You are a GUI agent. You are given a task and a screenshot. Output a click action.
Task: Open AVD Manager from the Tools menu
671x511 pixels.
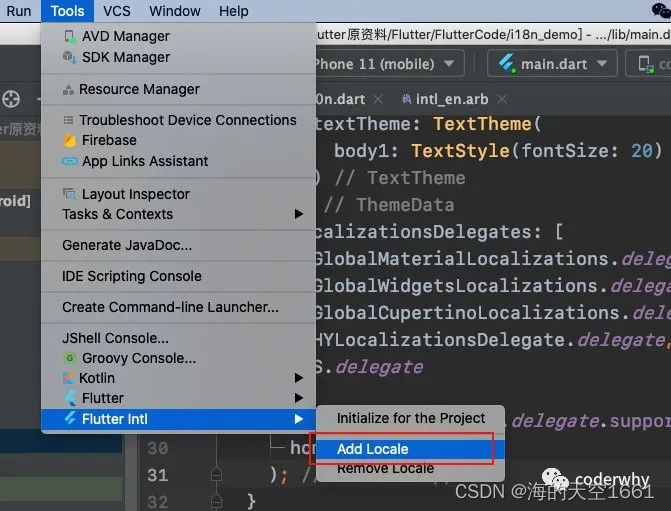(x=178, y=36)
